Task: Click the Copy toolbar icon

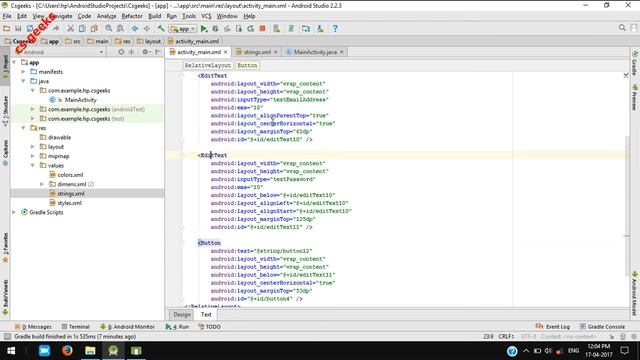Action: (x=82, y=29)
